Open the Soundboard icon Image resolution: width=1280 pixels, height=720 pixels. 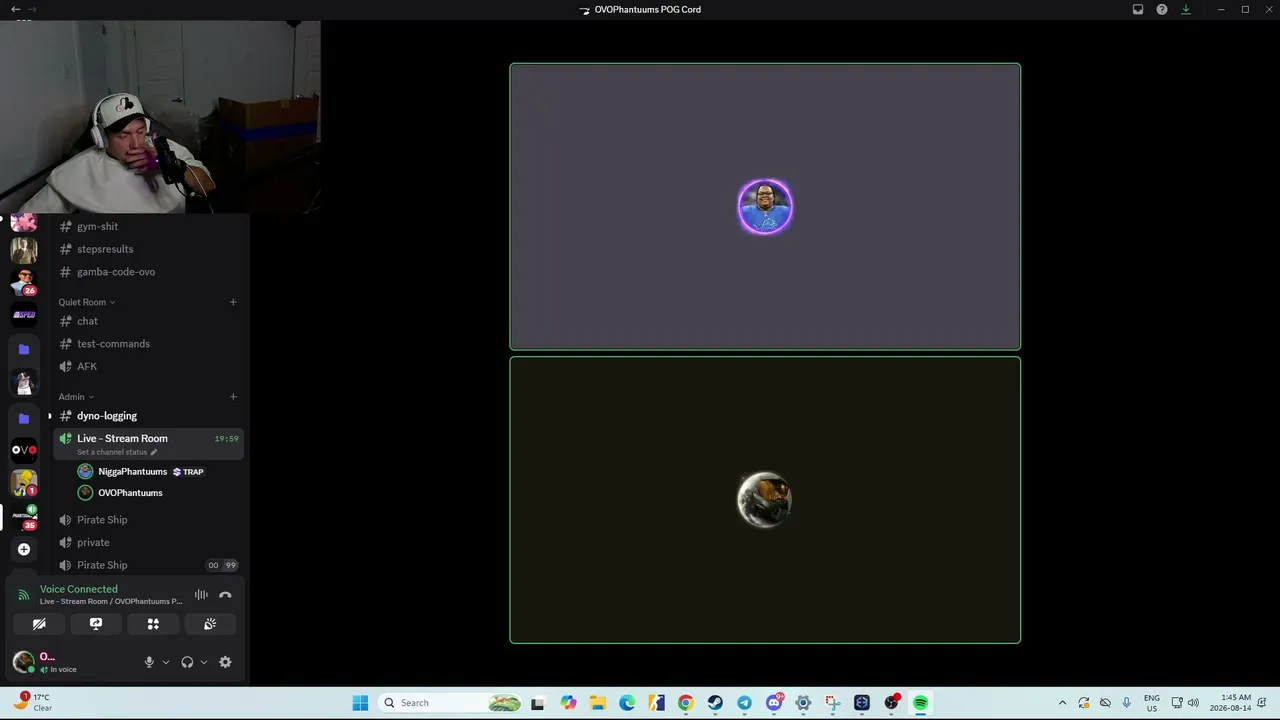click(x=210, y=624)
